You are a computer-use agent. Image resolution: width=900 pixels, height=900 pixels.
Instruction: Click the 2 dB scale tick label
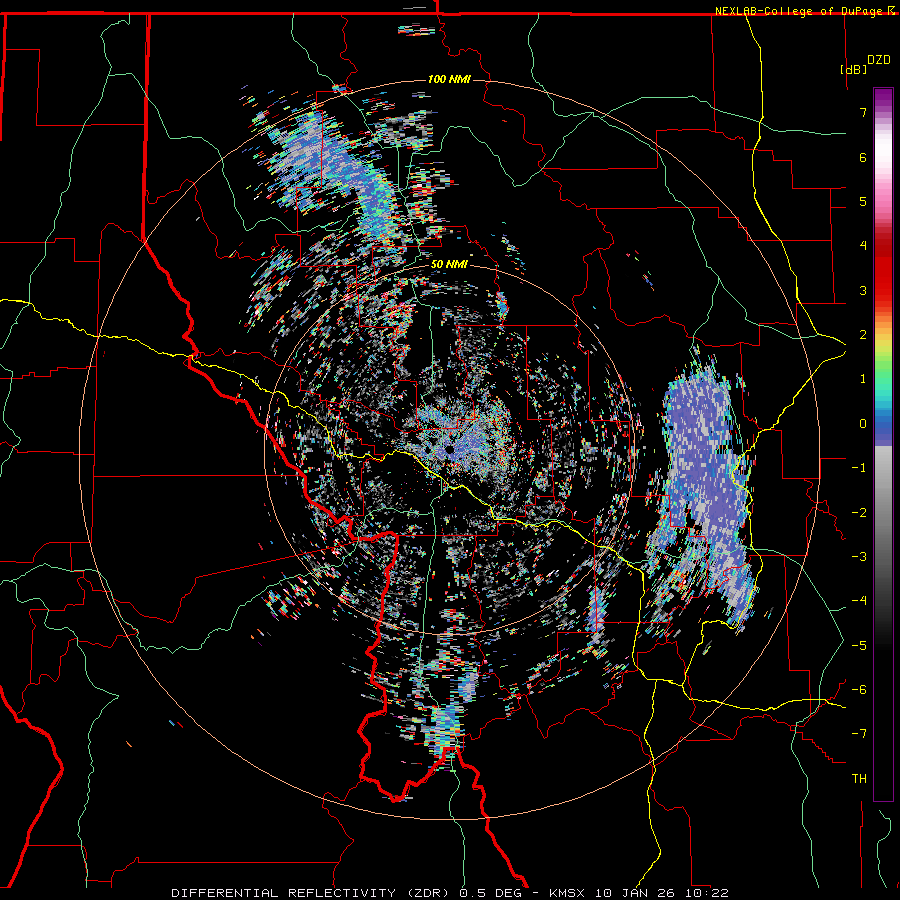pyautogui.click(x=863, y=335)
